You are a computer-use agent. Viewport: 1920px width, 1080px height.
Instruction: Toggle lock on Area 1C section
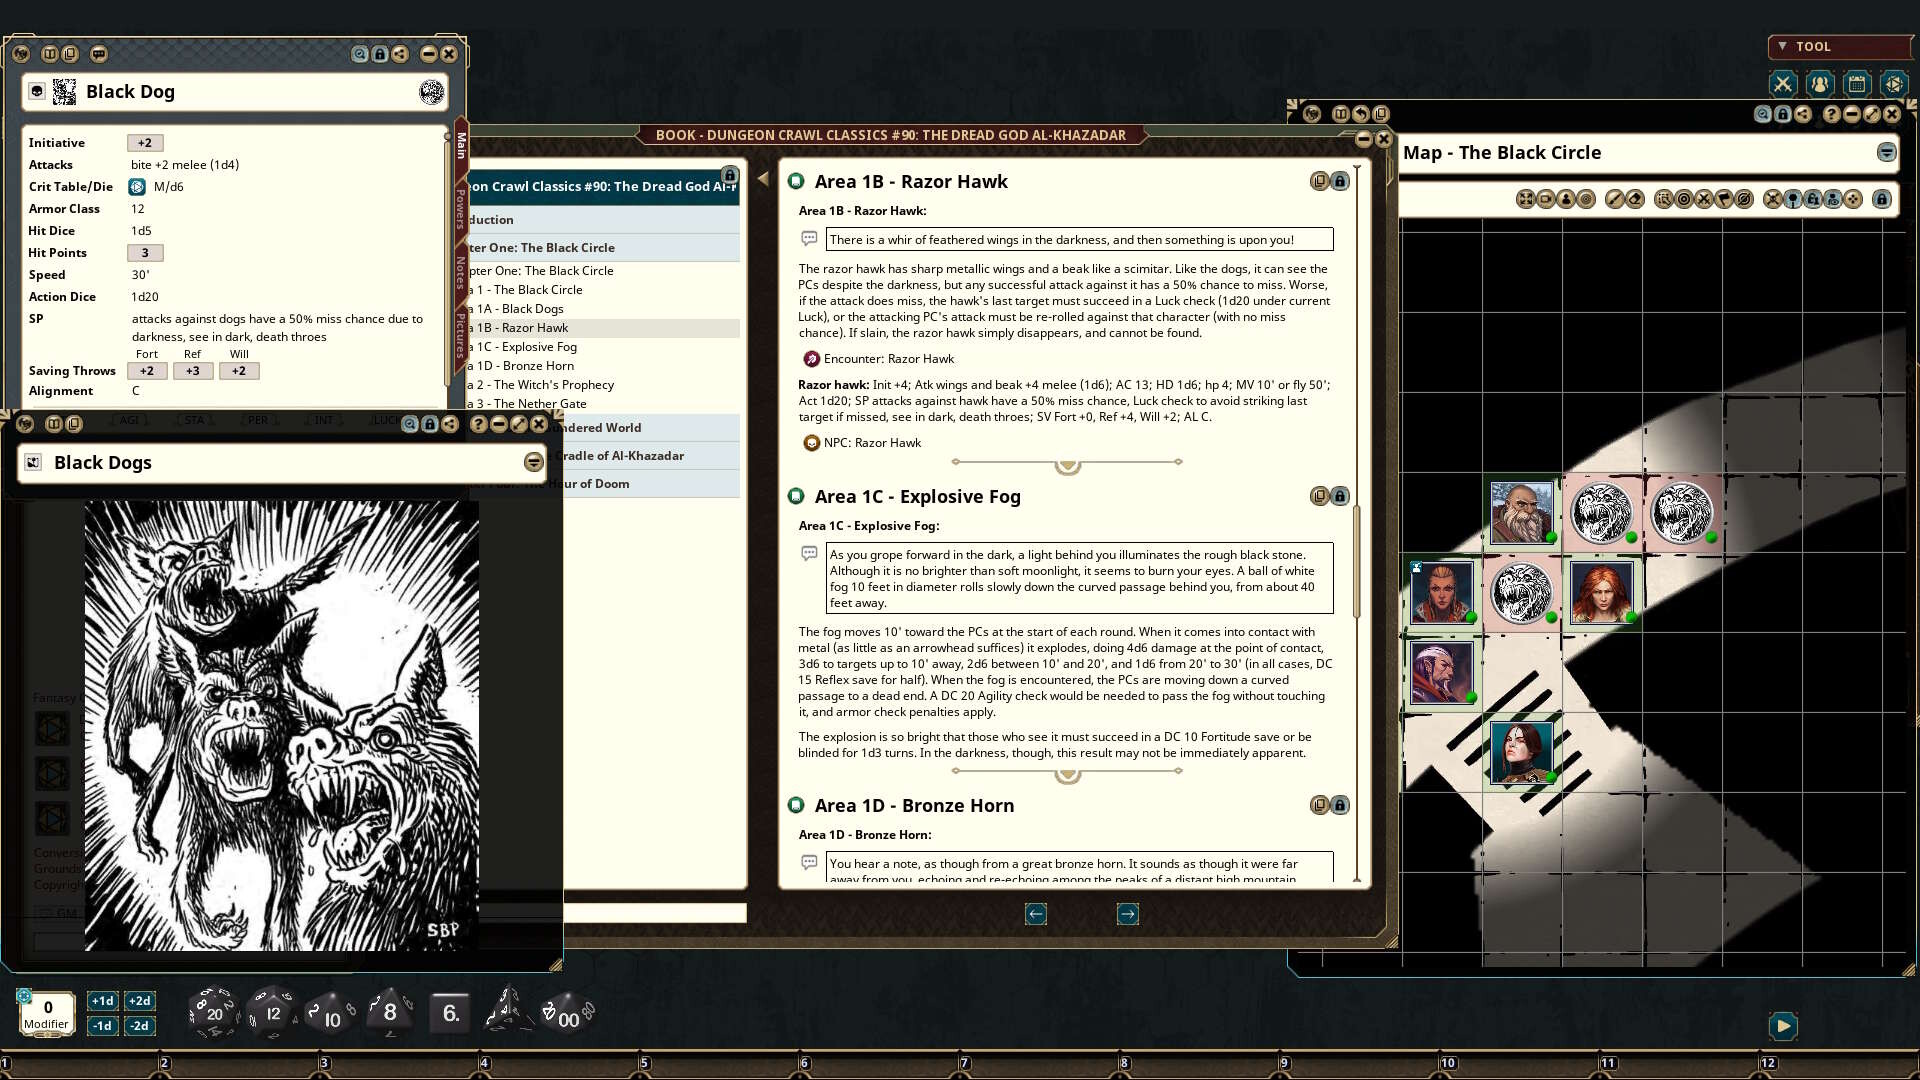click(1340, 496)
